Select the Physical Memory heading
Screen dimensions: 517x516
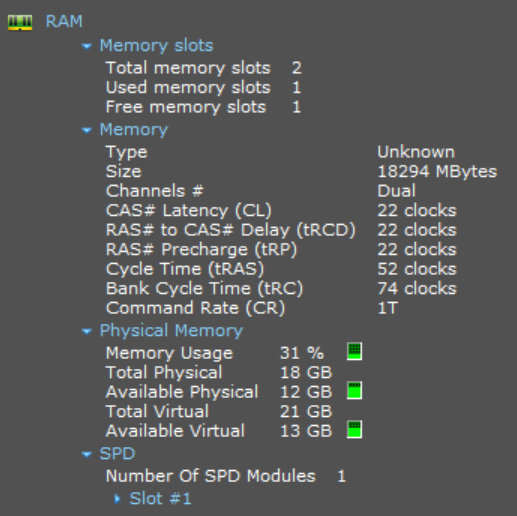[x=171, y=331]
